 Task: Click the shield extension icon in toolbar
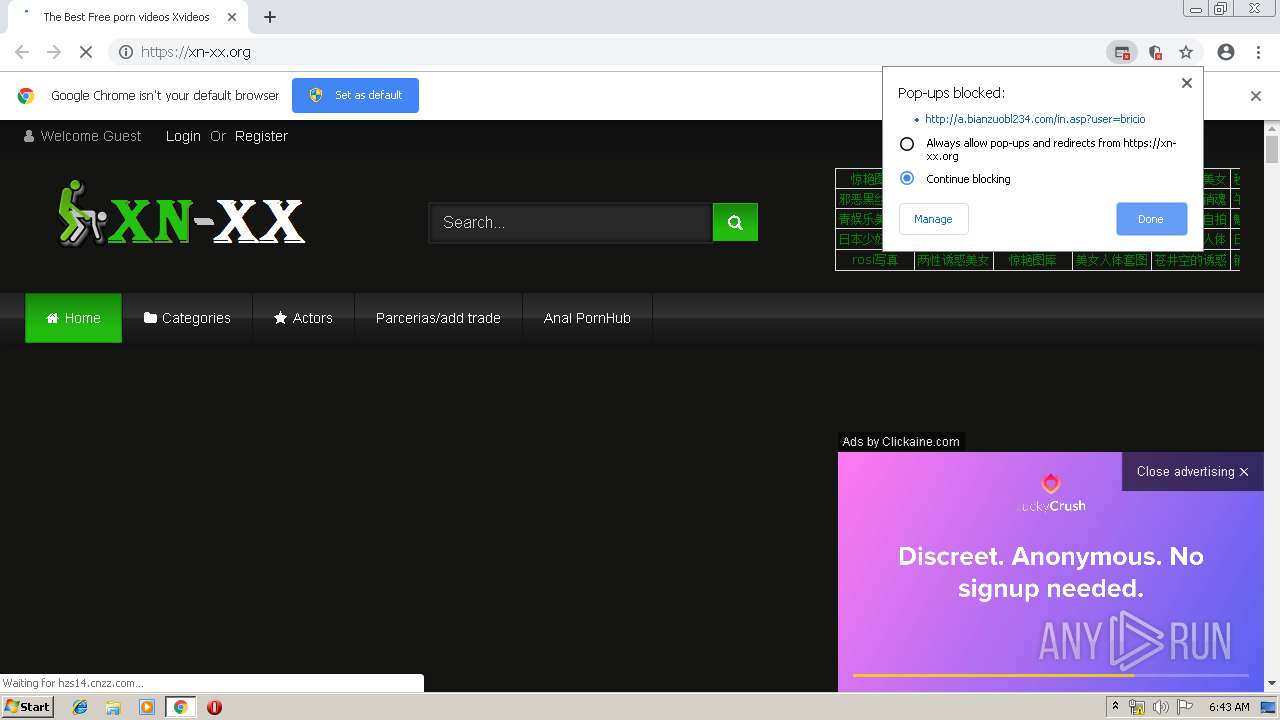tap(1155, 52)
